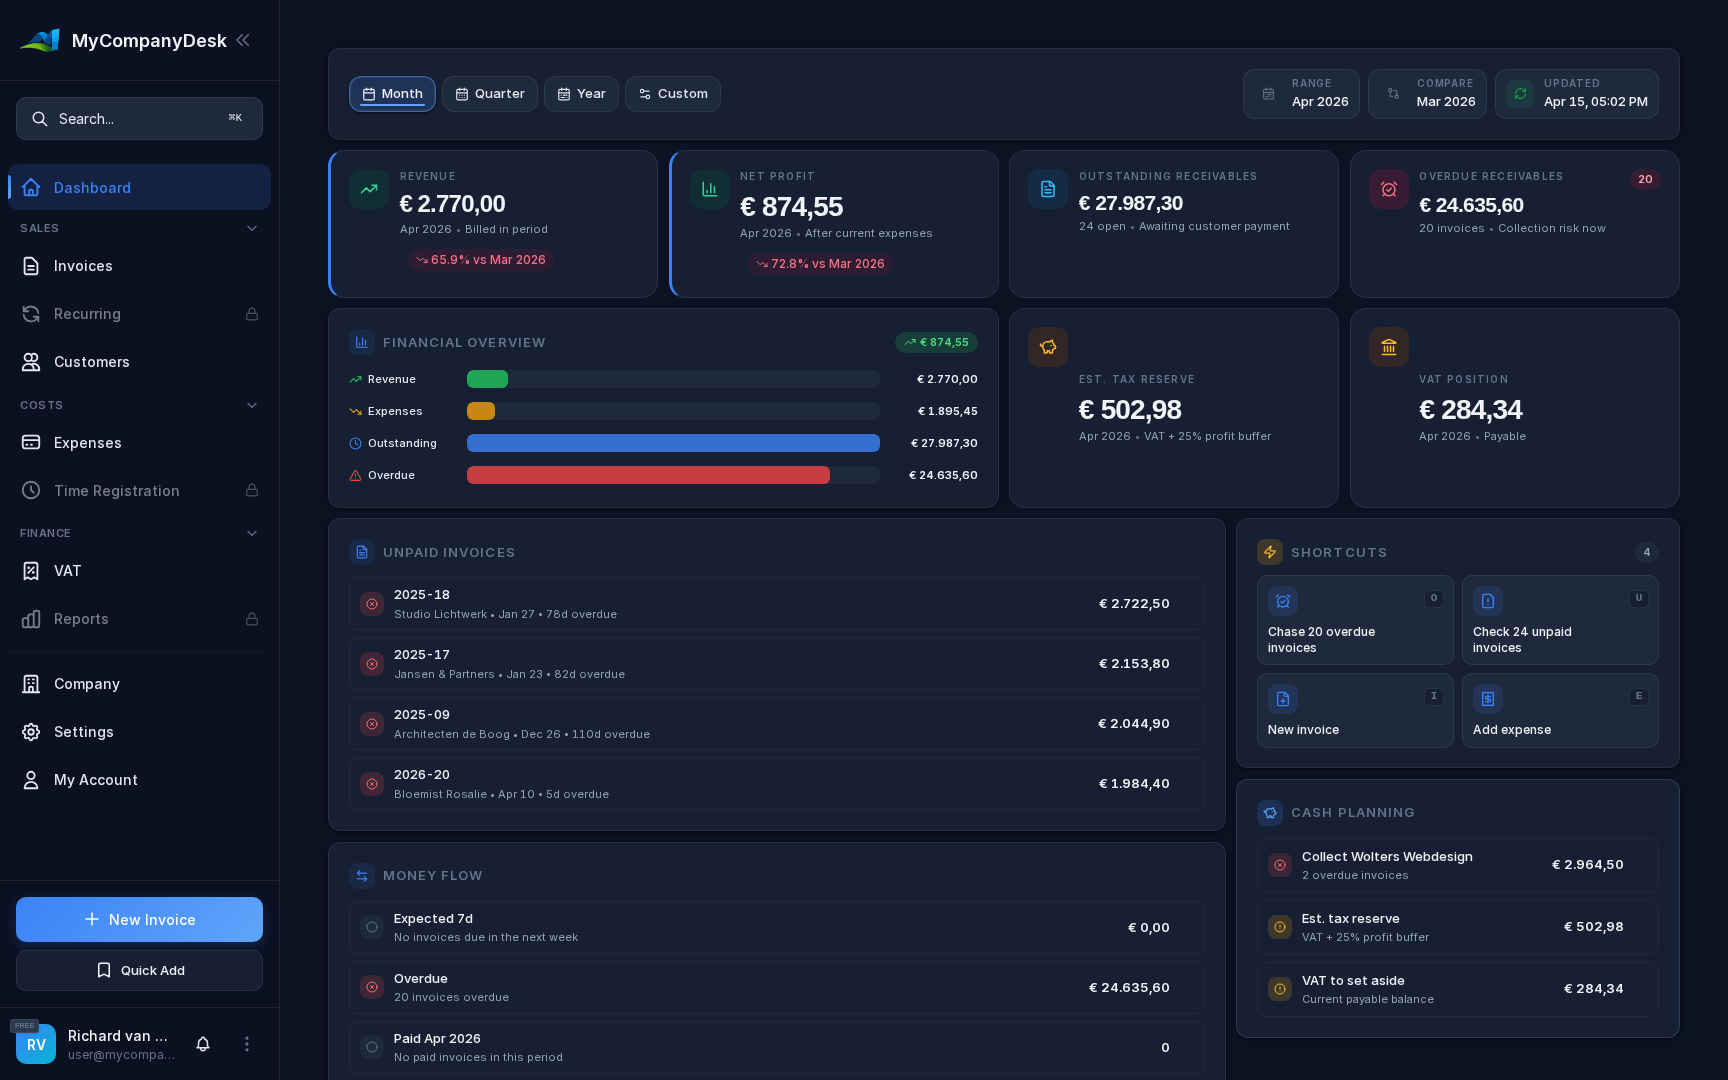Screen dimensions: 1728x1080
Task: Click the locked Reports icon
Action: tap(31, 619)
